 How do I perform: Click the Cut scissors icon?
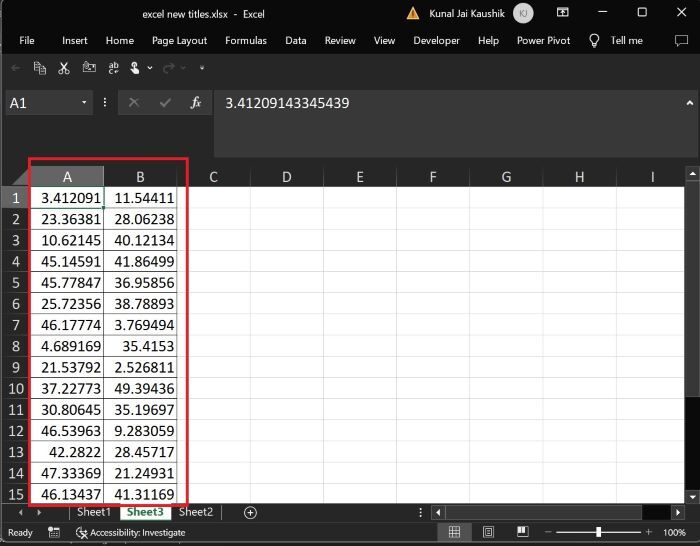tap(64, 68)
